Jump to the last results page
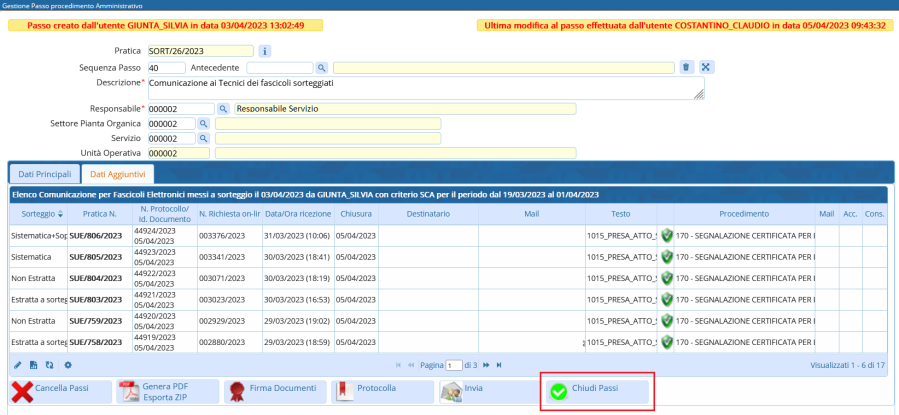Image resolution: width=899 pixels, height=415 pixels. (499, 365)
